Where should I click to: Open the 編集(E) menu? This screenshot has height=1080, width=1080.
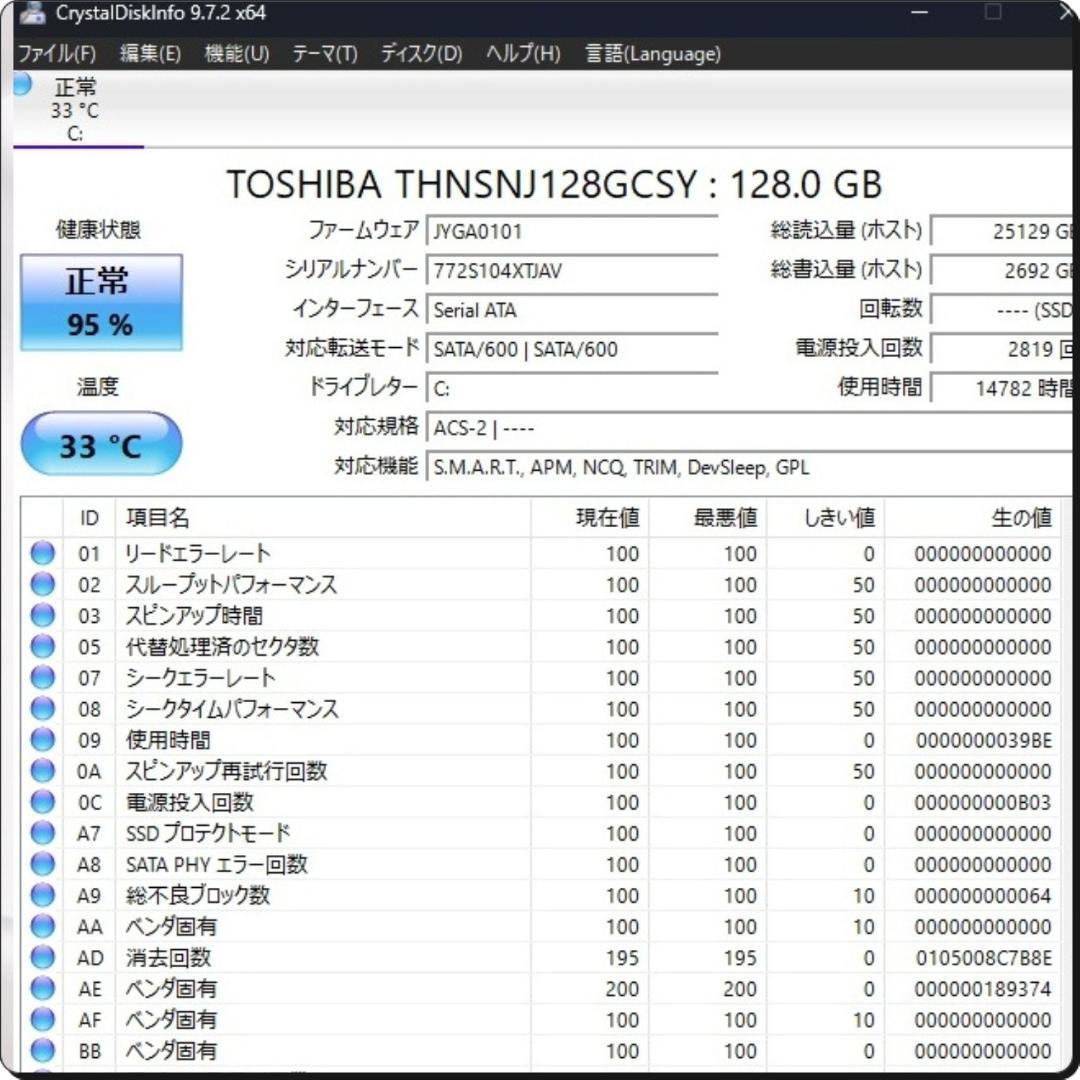click(x=150, y=54)
